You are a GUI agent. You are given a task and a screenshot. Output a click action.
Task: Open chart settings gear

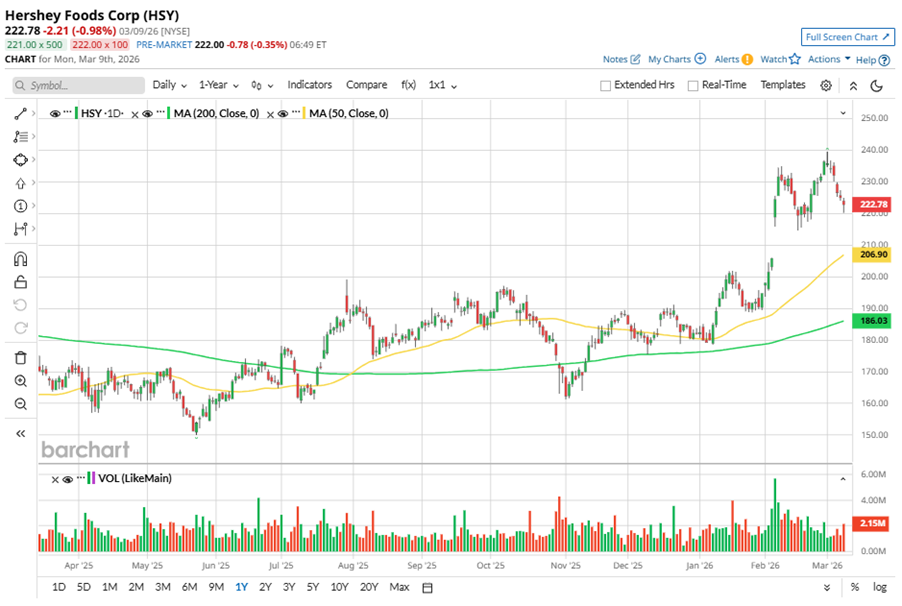pyautogui.click(x=826, y=86)
